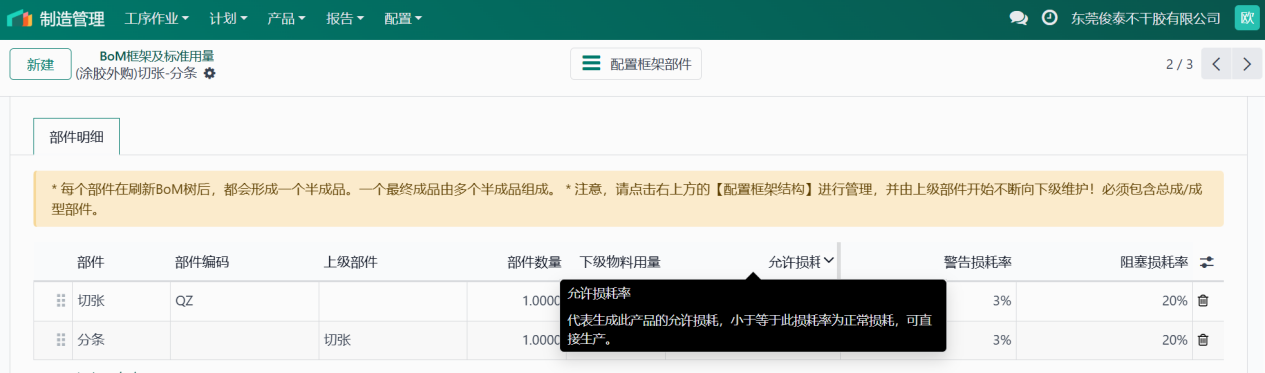Sort by the 部件数量 column header

(534, 262)
